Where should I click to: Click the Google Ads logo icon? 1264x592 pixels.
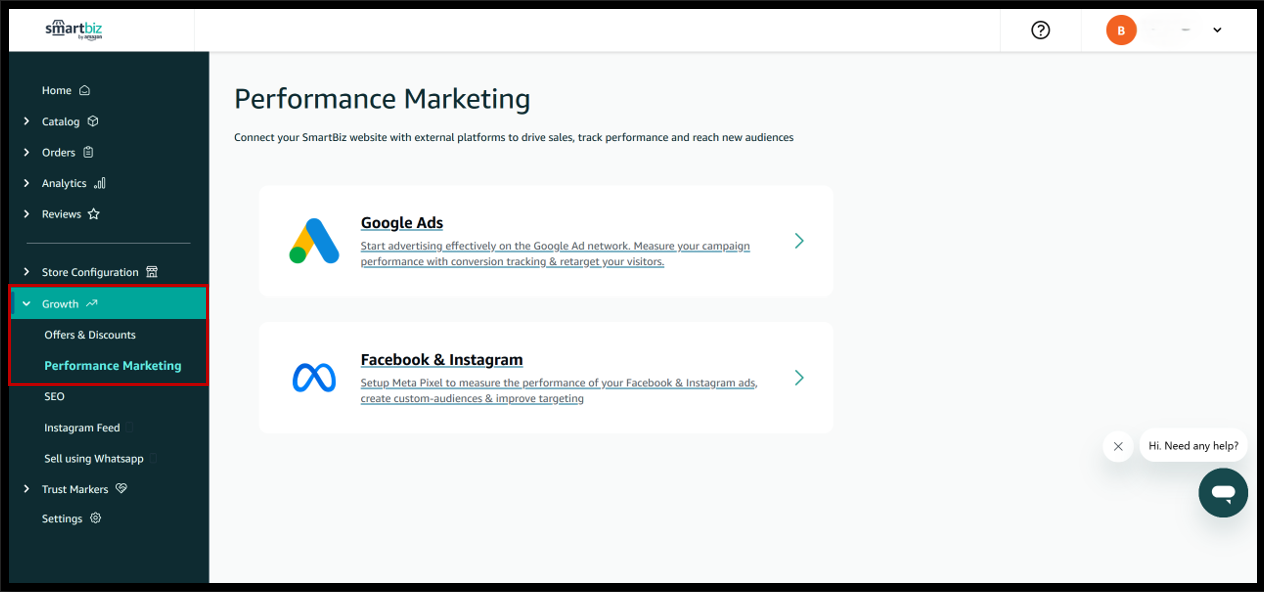[314, 241]
